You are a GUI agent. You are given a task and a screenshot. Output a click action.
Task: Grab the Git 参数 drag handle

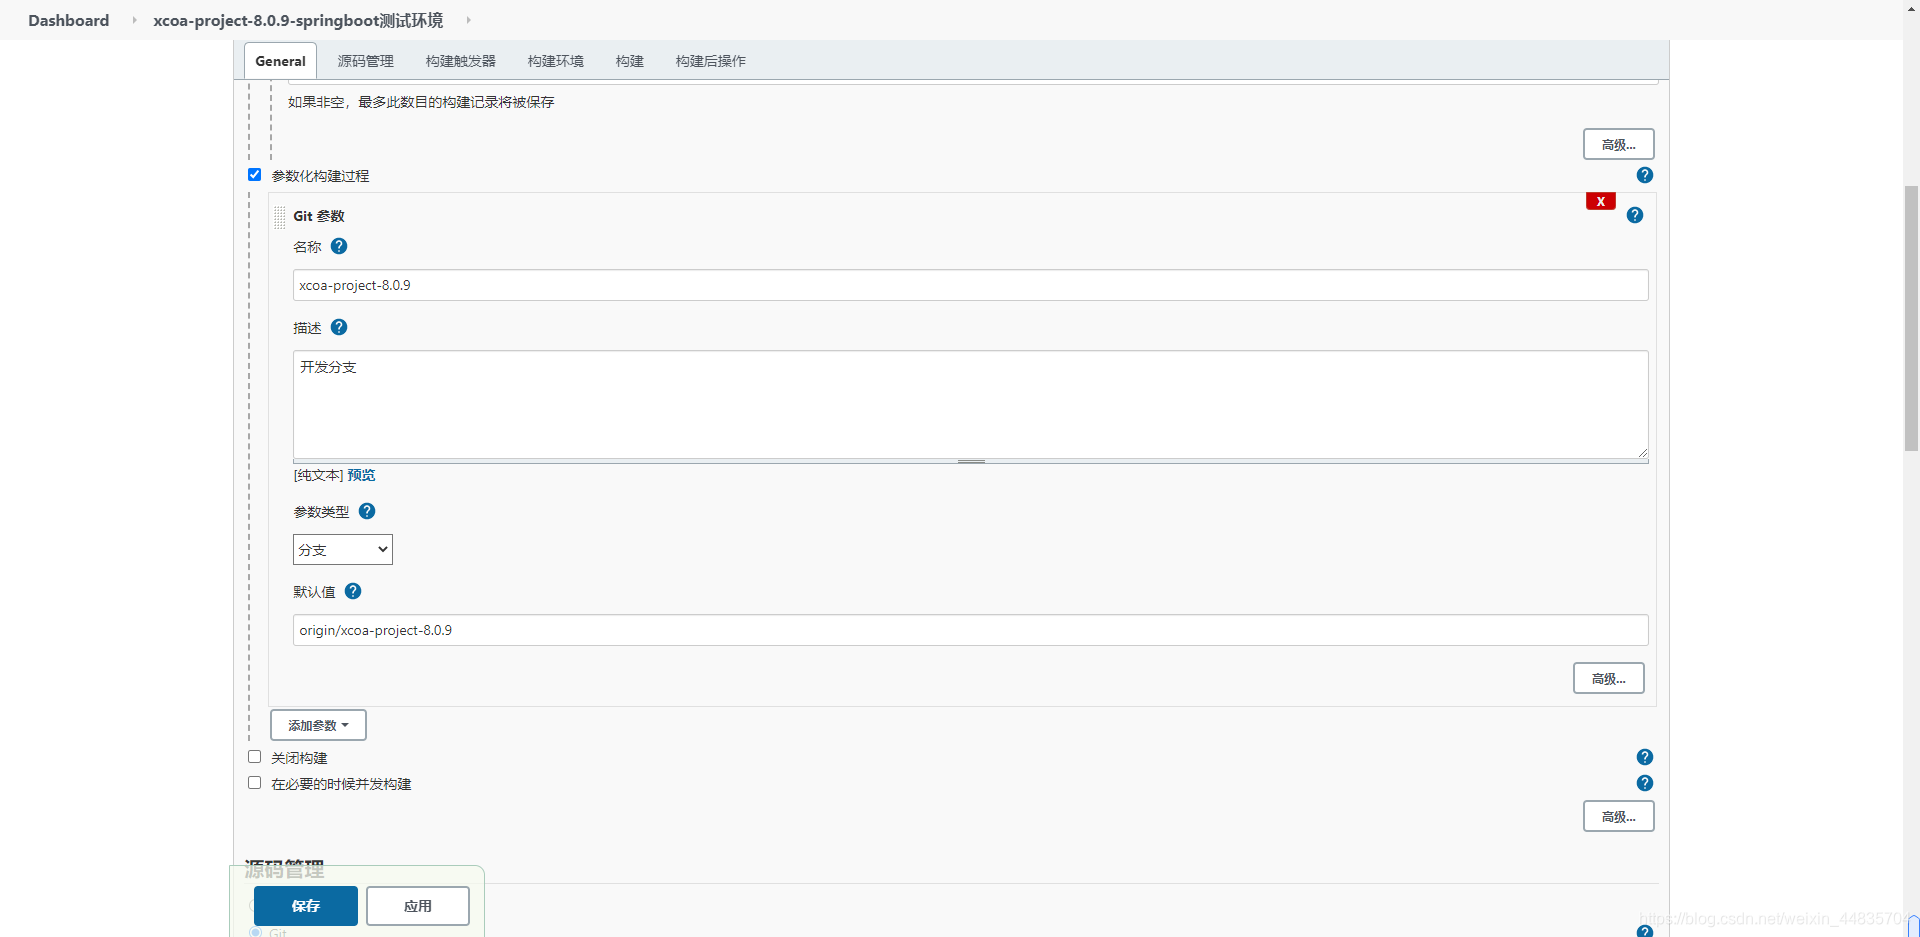pyautogui.click(x=280, y=217)
